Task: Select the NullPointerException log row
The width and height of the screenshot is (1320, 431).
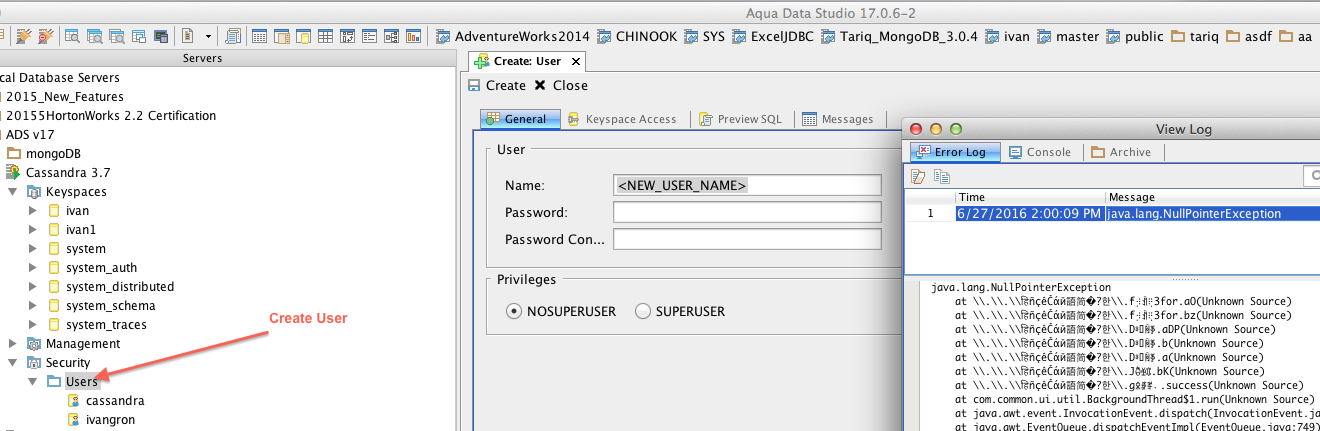Action: (1112, 213)
